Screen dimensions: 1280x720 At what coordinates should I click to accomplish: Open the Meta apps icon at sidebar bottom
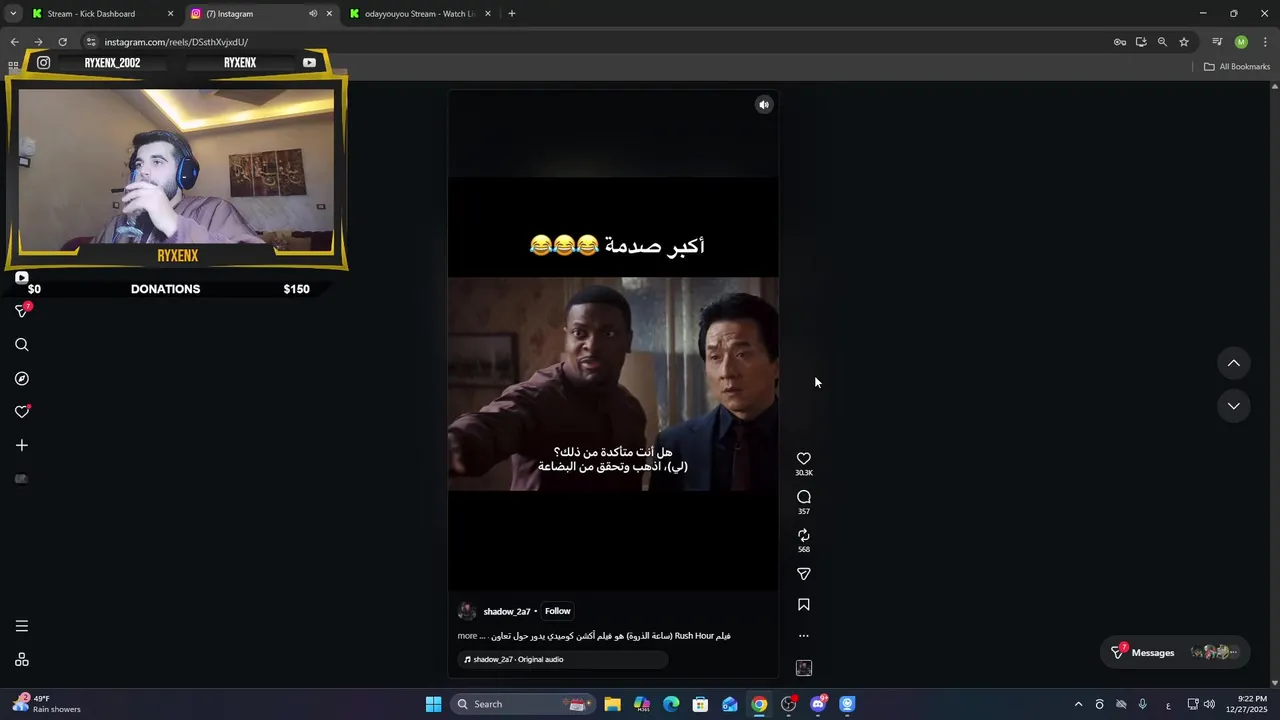click(22, 660)
